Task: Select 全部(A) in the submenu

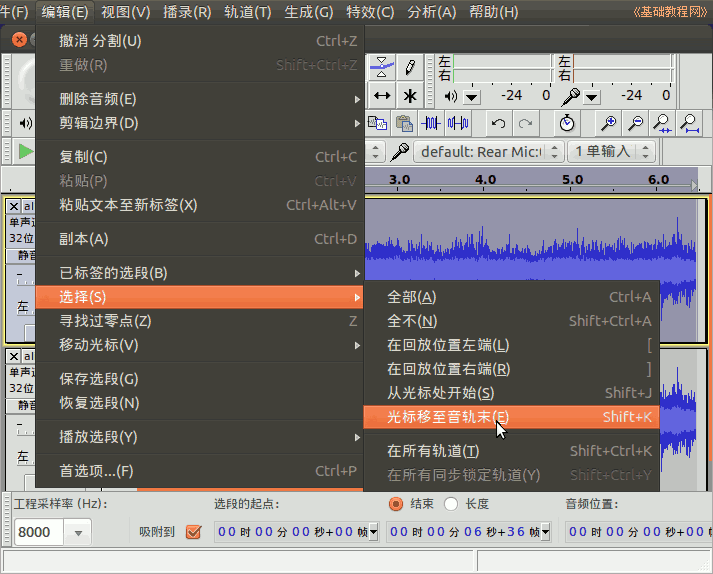Action: click(512, 297)
